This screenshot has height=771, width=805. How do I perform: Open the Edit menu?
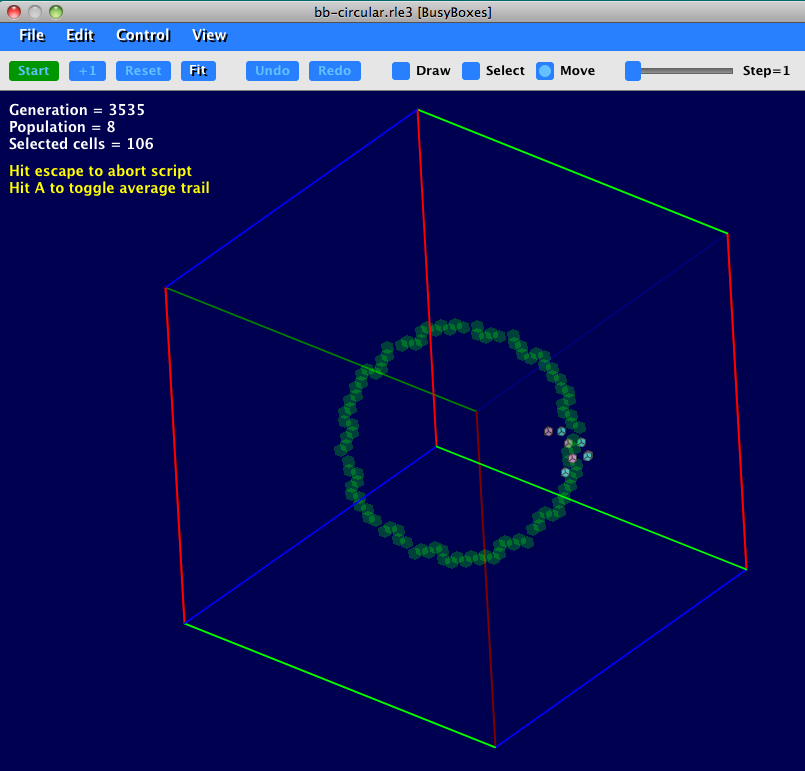pos(81,35)
